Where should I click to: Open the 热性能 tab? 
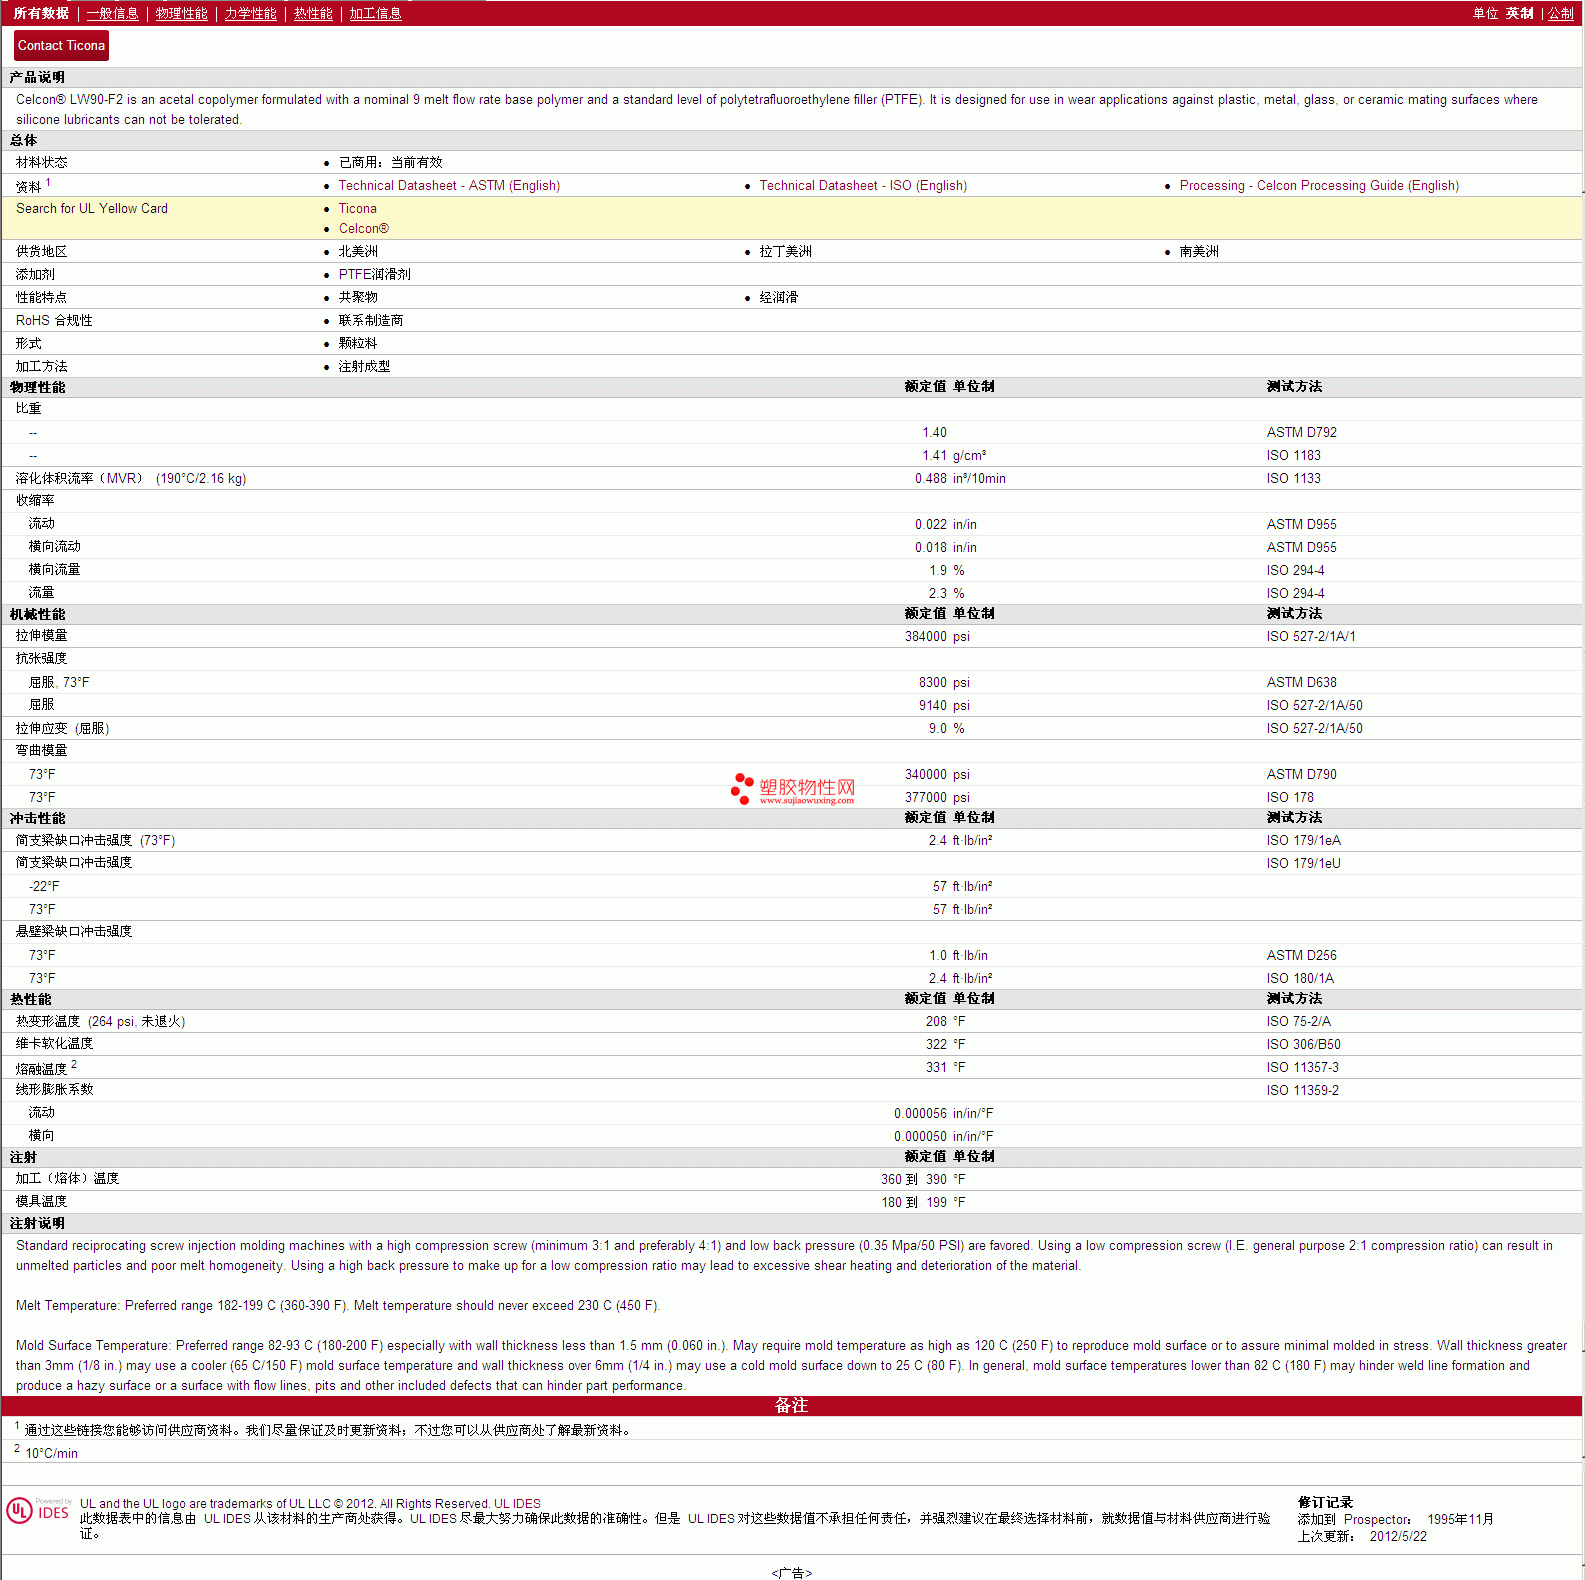tap(313, 13)
